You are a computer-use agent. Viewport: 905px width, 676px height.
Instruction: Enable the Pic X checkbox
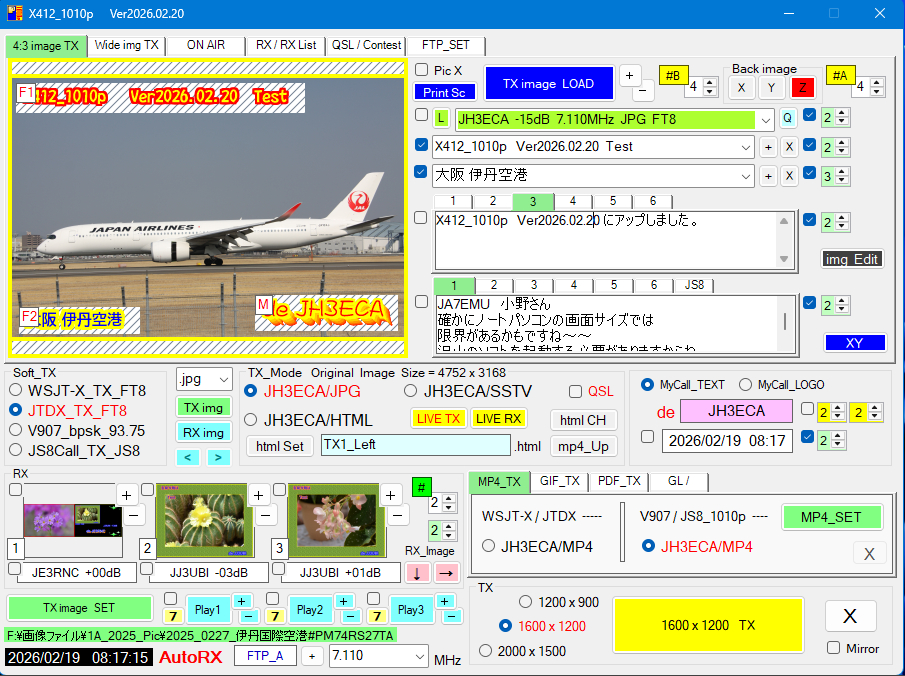click(x=421, y=70)
